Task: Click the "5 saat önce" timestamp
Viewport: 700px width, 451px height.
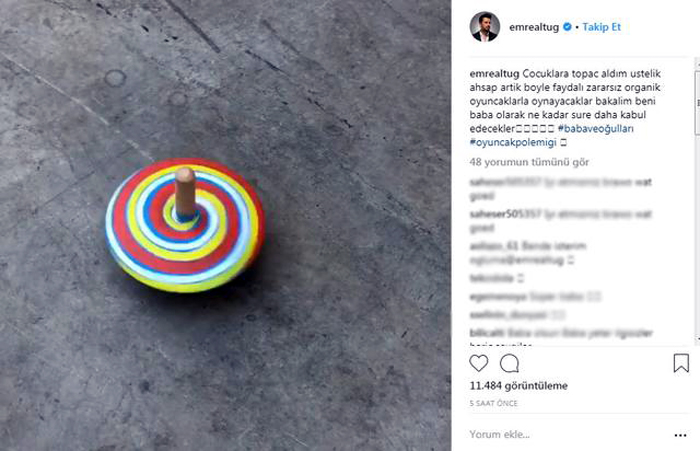Action: (492, 402)
